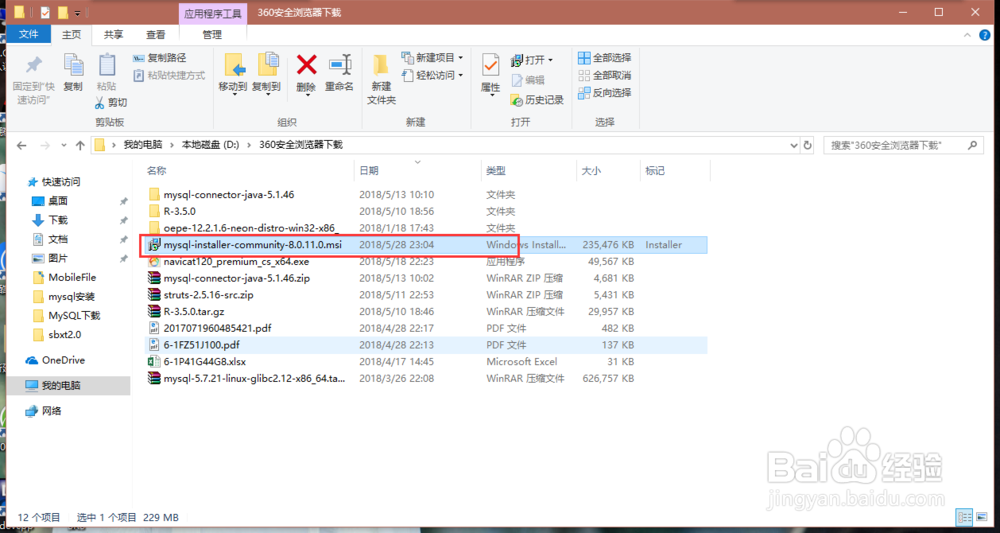Switch to the Manage (管理) ribbon tab
The height and width of the screenshot is (533, 1000).
point(212,34)
